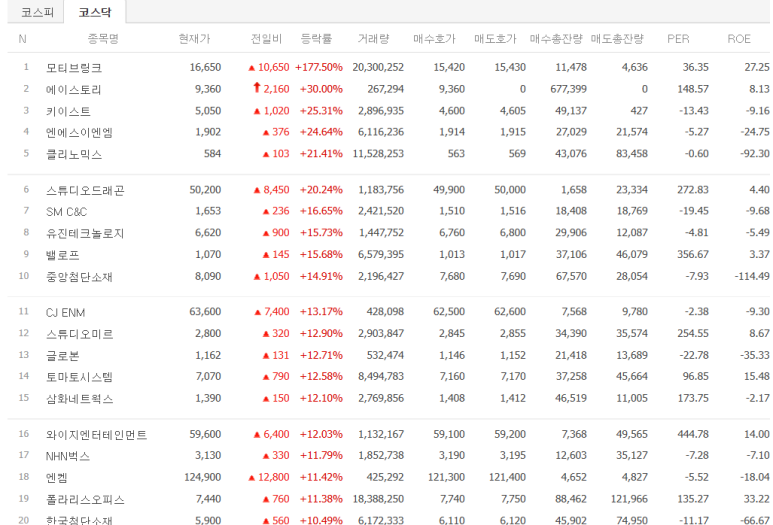Click the ROE column header

click(x=739, y=39)
